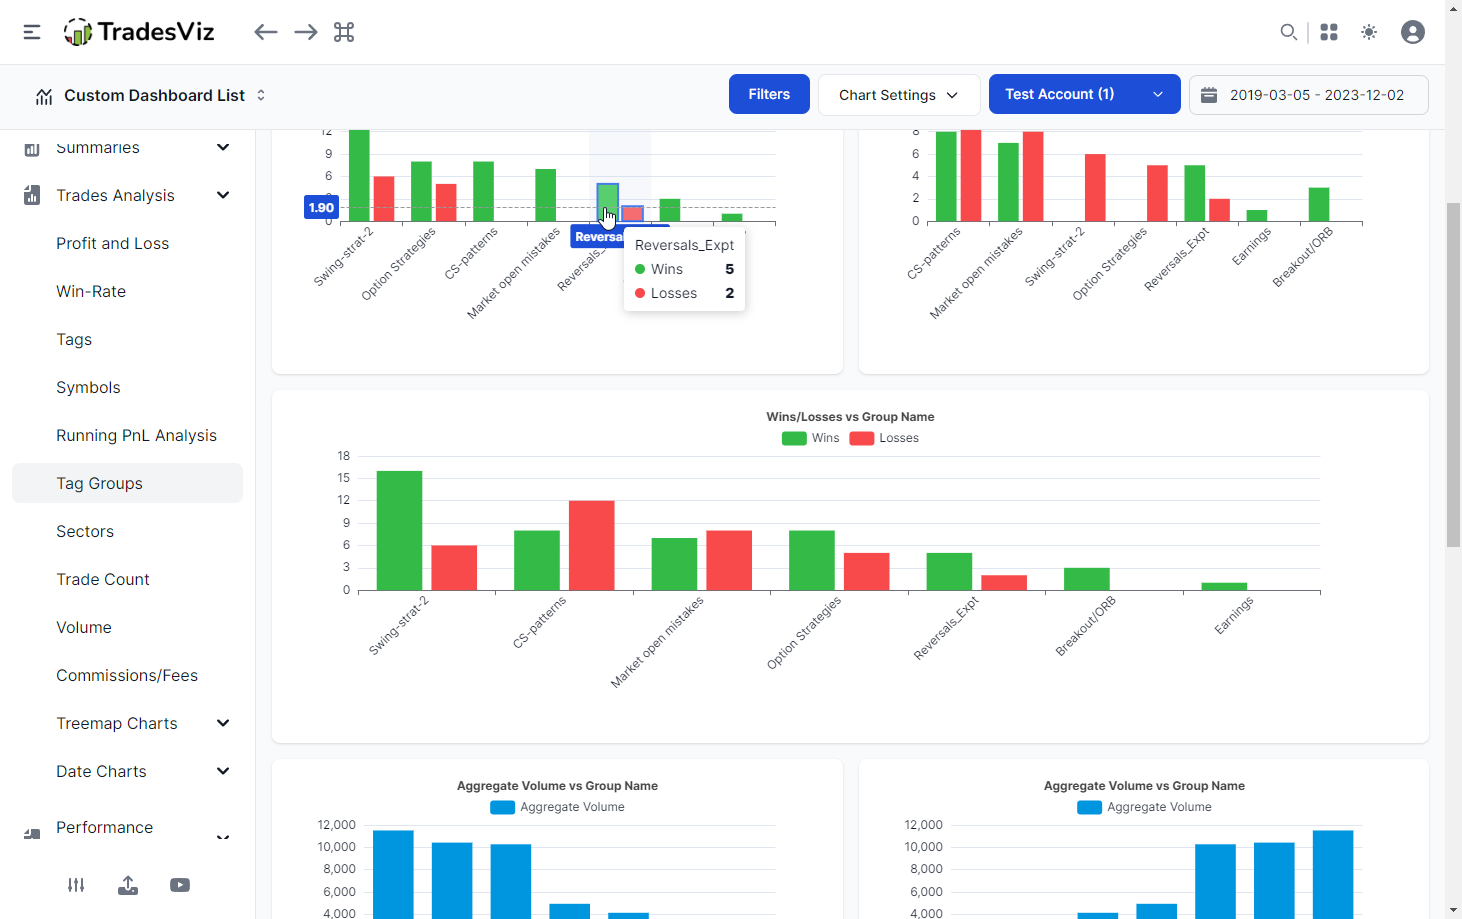Open the Test Account (1) selector
The width and height of the screenshot is (1462, 919).
pyautogui.click(x=1084, y=94)
